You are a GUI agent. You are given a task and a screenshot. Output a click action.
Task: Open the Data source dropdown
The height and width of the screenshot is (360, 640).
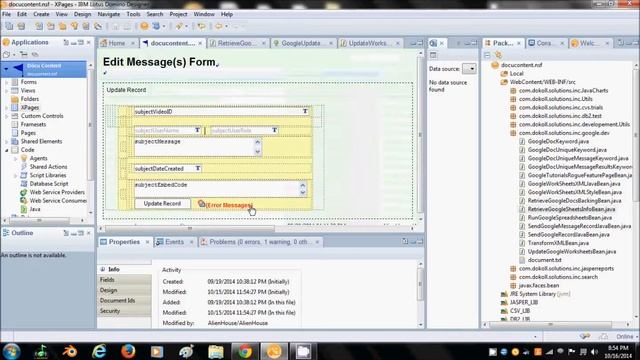(470, 69)
